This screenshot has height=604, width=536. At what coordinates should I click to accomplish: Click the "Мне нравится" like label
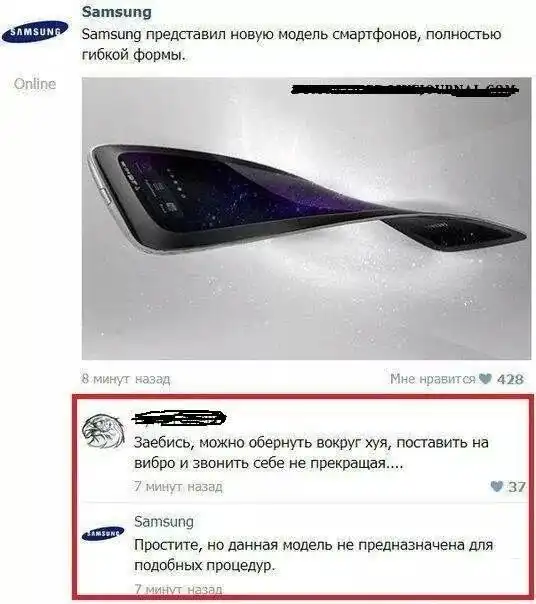point(432,379)
